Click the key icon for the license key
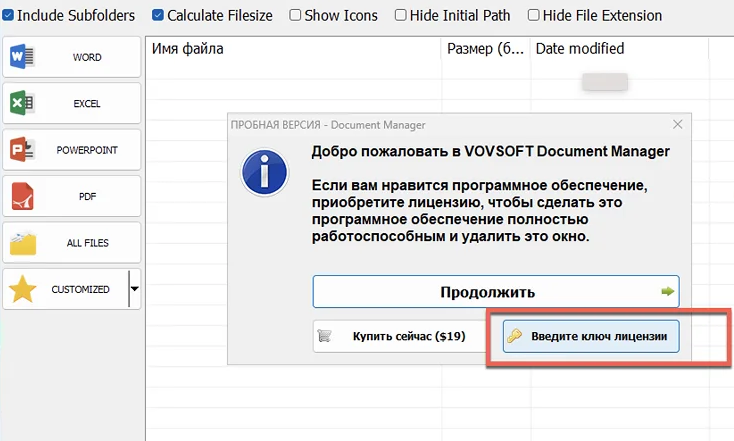Viewport: 734px width, 441px height. coord(514,336)
